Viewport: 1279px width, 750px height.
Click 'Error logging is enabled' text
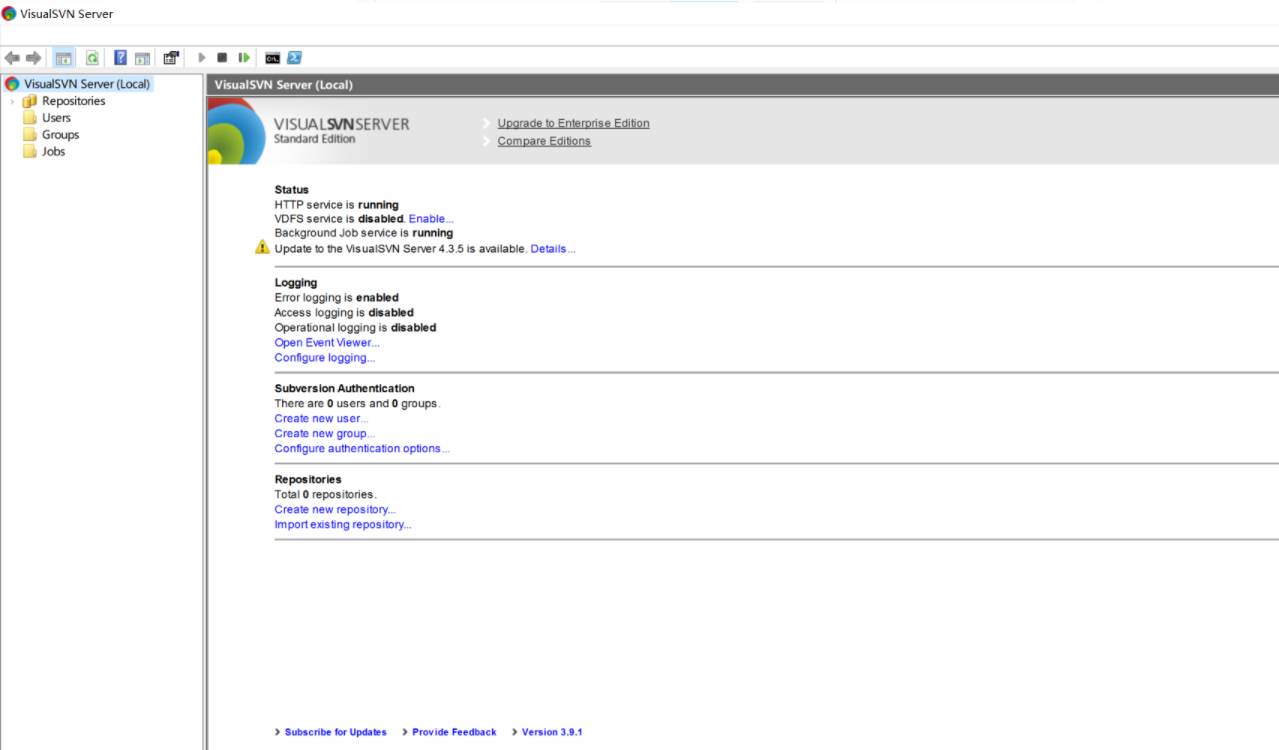tap(336, 297)
